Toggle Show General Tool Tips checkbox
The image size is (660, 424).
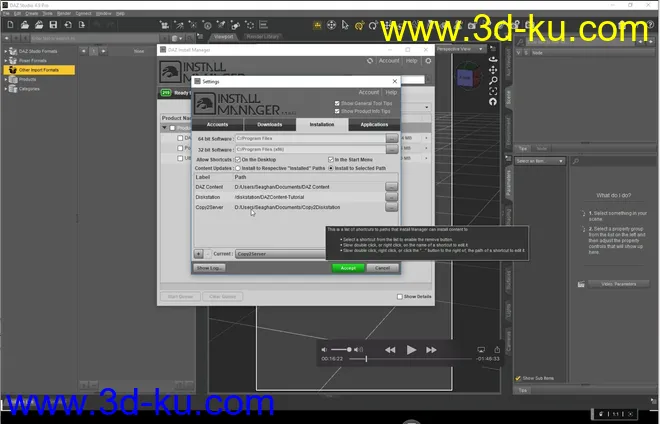coord(337,102)
